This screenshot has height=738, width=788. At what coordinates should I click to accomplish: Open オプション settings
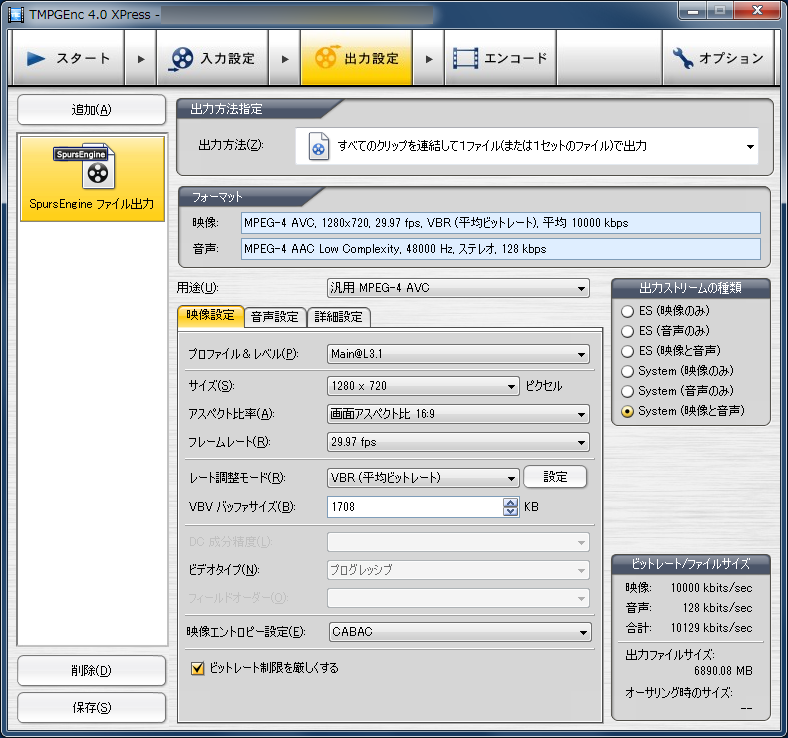(x=718, y=58)
